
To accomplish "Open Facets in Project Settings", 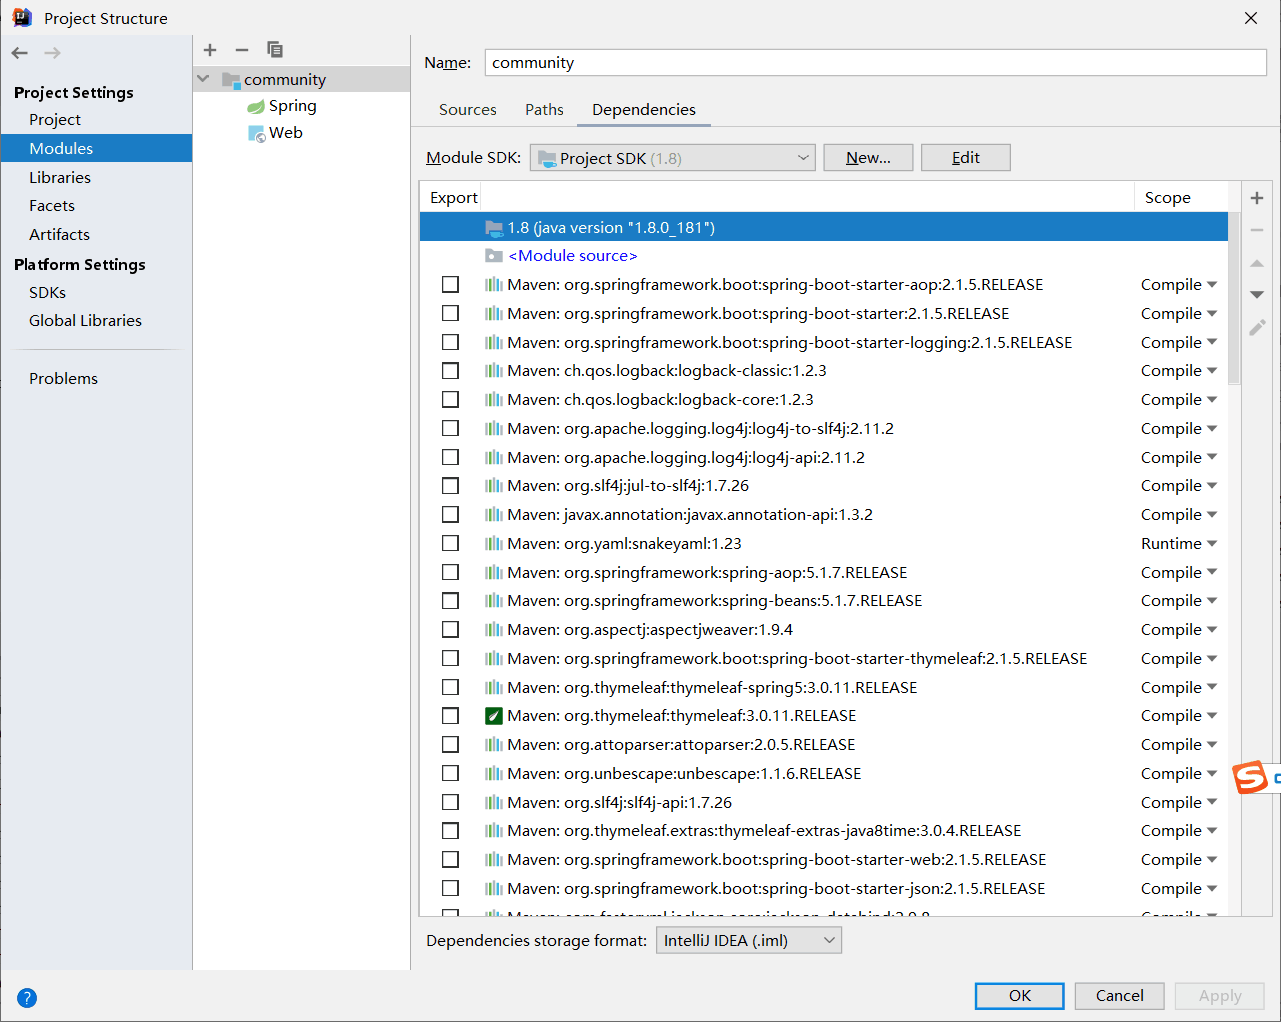I will [52, 206].
